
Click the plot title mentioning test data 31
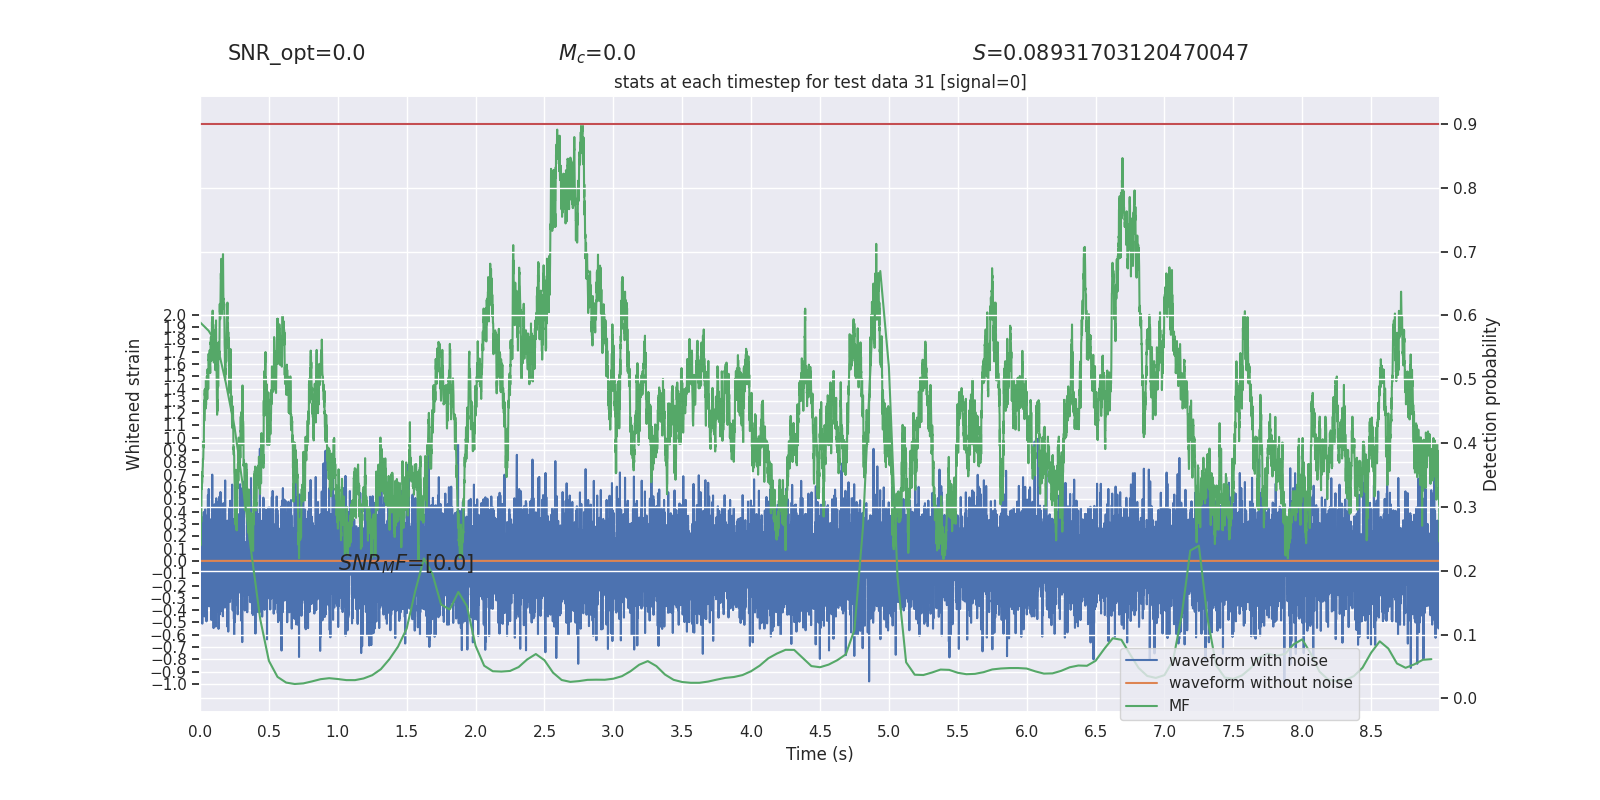[x=820, y=82]
